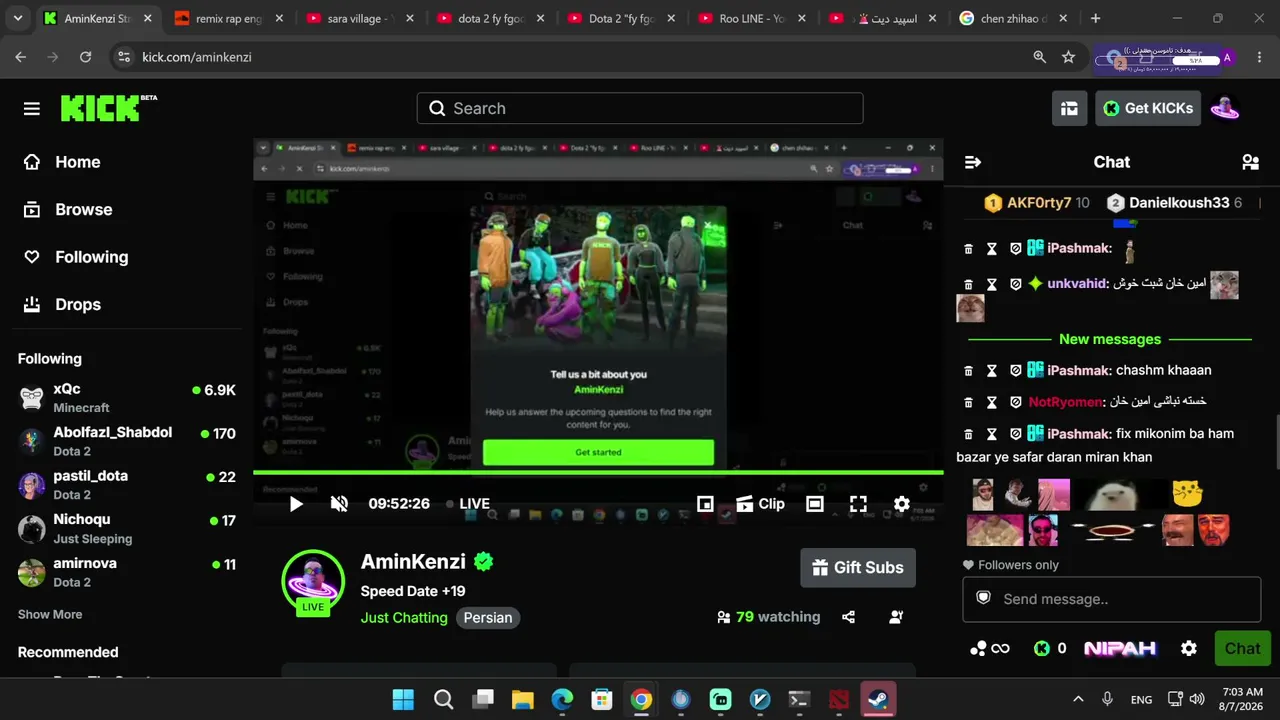Switch to the Roo LINE YouTube tab

pos(752,18)
